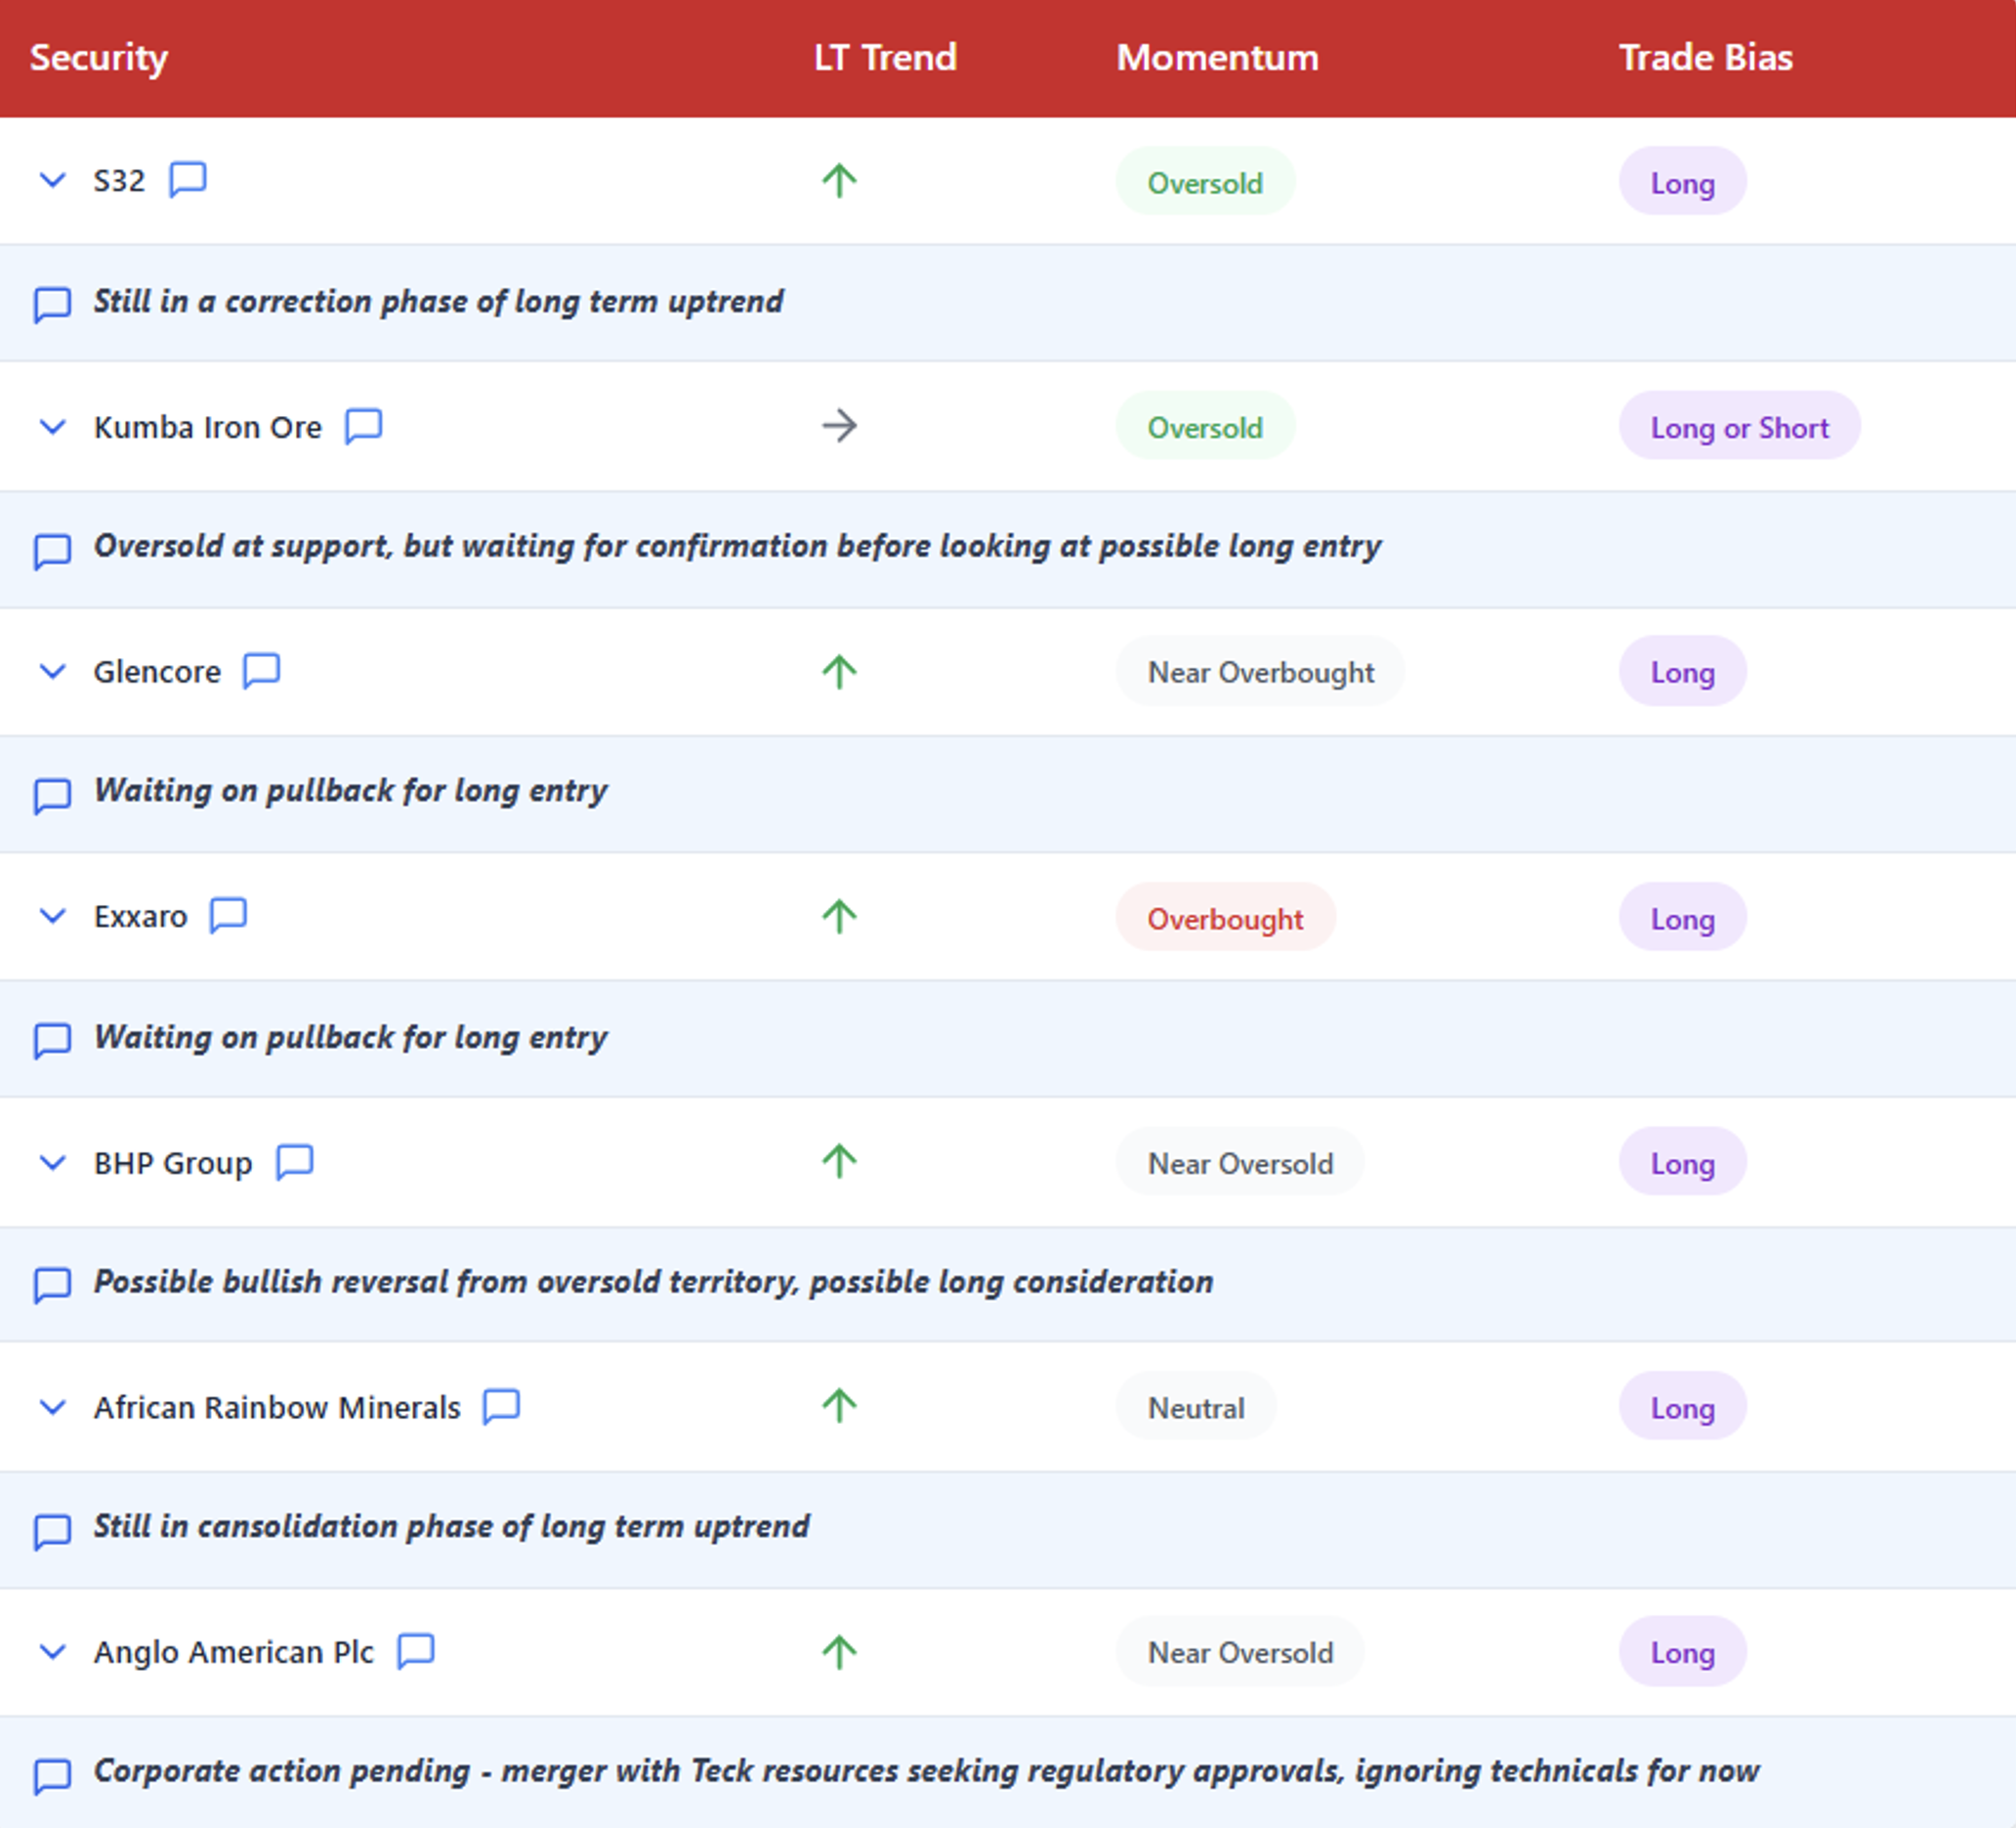
Task: Collapse the Anglo American Plc chevron
Action: (x=52, y=1652)
